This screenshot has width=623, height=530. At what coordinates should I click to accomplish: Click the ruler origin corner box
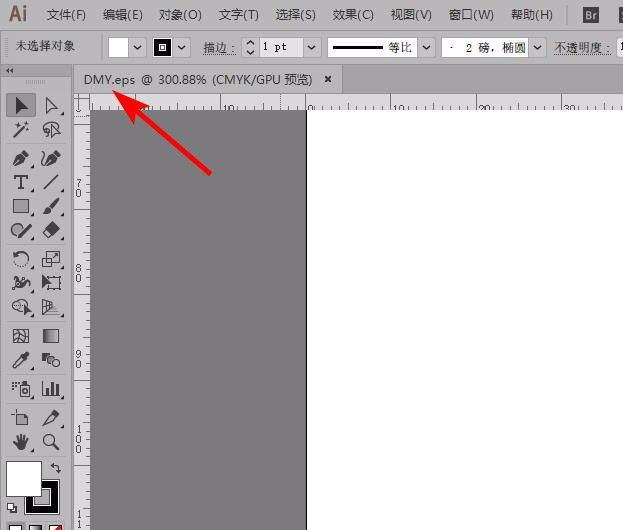pos(82,103)
